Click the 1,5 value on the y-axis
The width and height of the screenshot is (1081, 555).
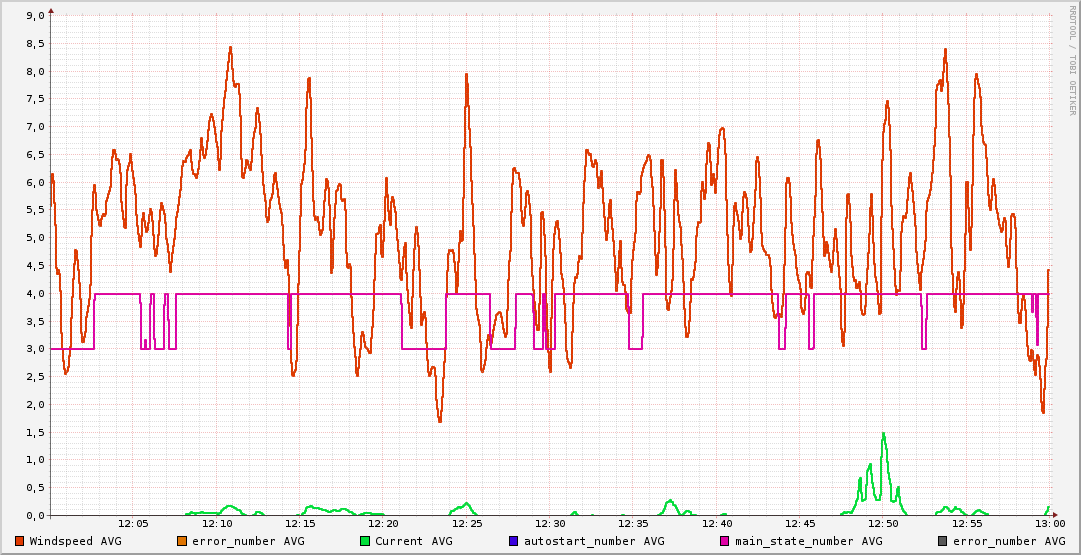click(x=33, y=432)
